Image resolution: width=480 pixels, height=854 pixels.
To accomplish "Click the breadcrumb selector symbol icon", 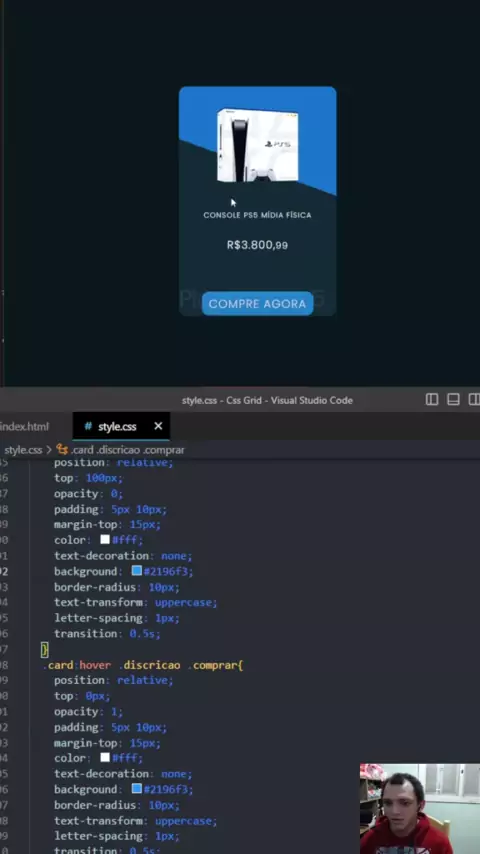I will pyautogui.click(x=62, y=450).
